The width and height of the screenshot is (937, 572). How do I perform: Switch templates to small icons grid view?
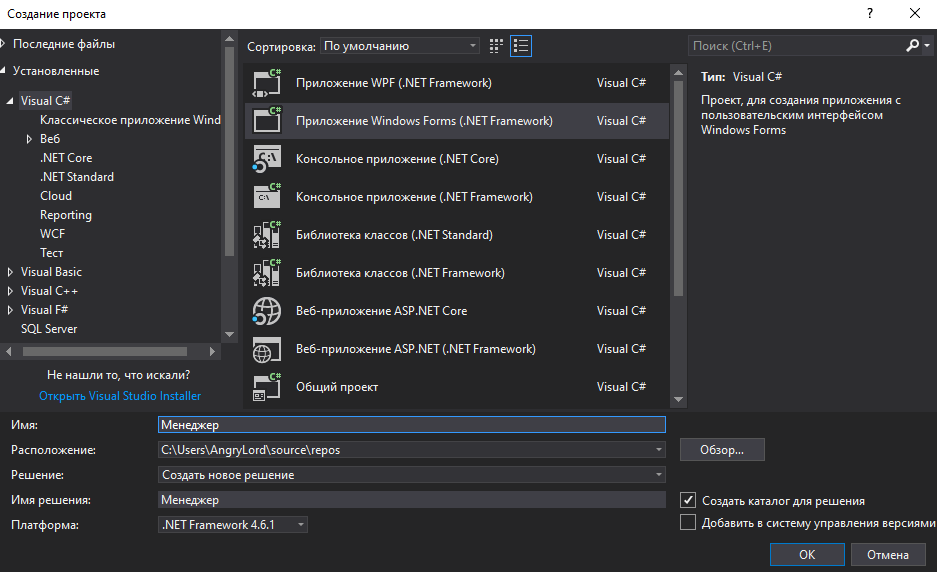click(x=496, y=46)
